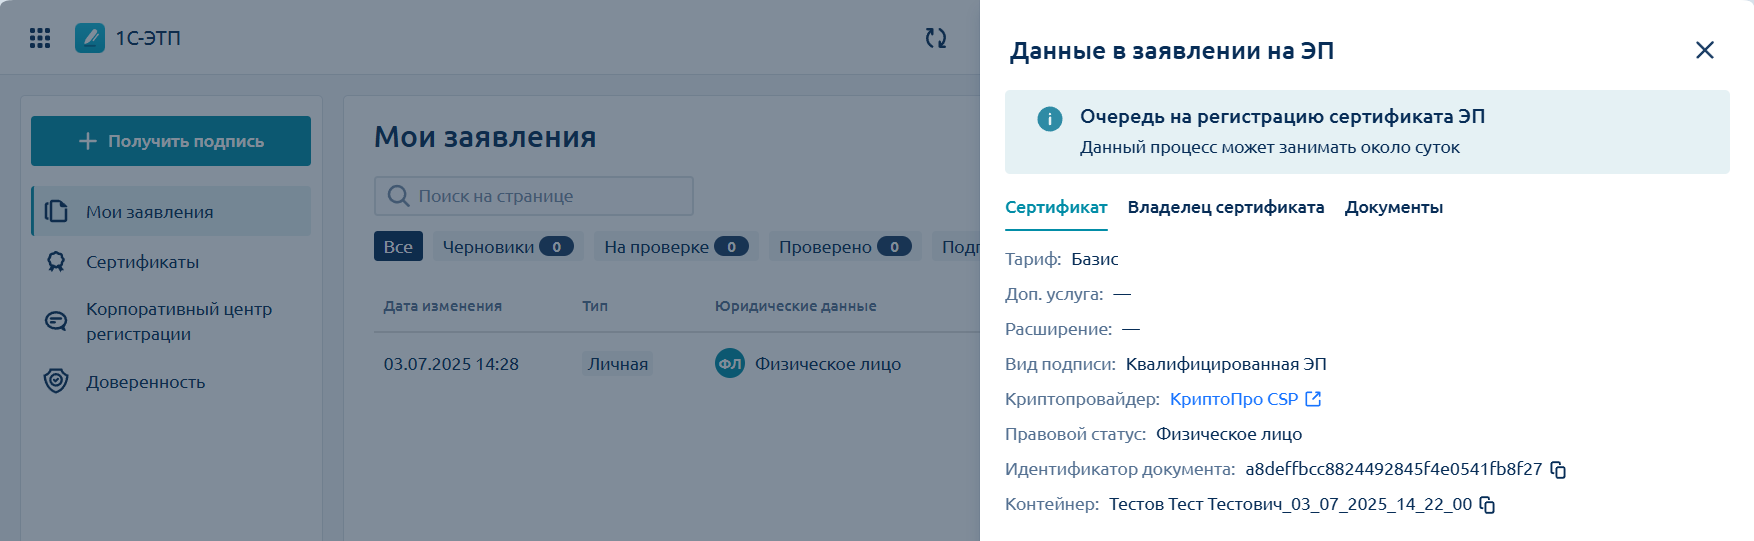Viewport: 1754px width, 541px height.
Task: Click the Тип column header
Action: click(595, 306)
